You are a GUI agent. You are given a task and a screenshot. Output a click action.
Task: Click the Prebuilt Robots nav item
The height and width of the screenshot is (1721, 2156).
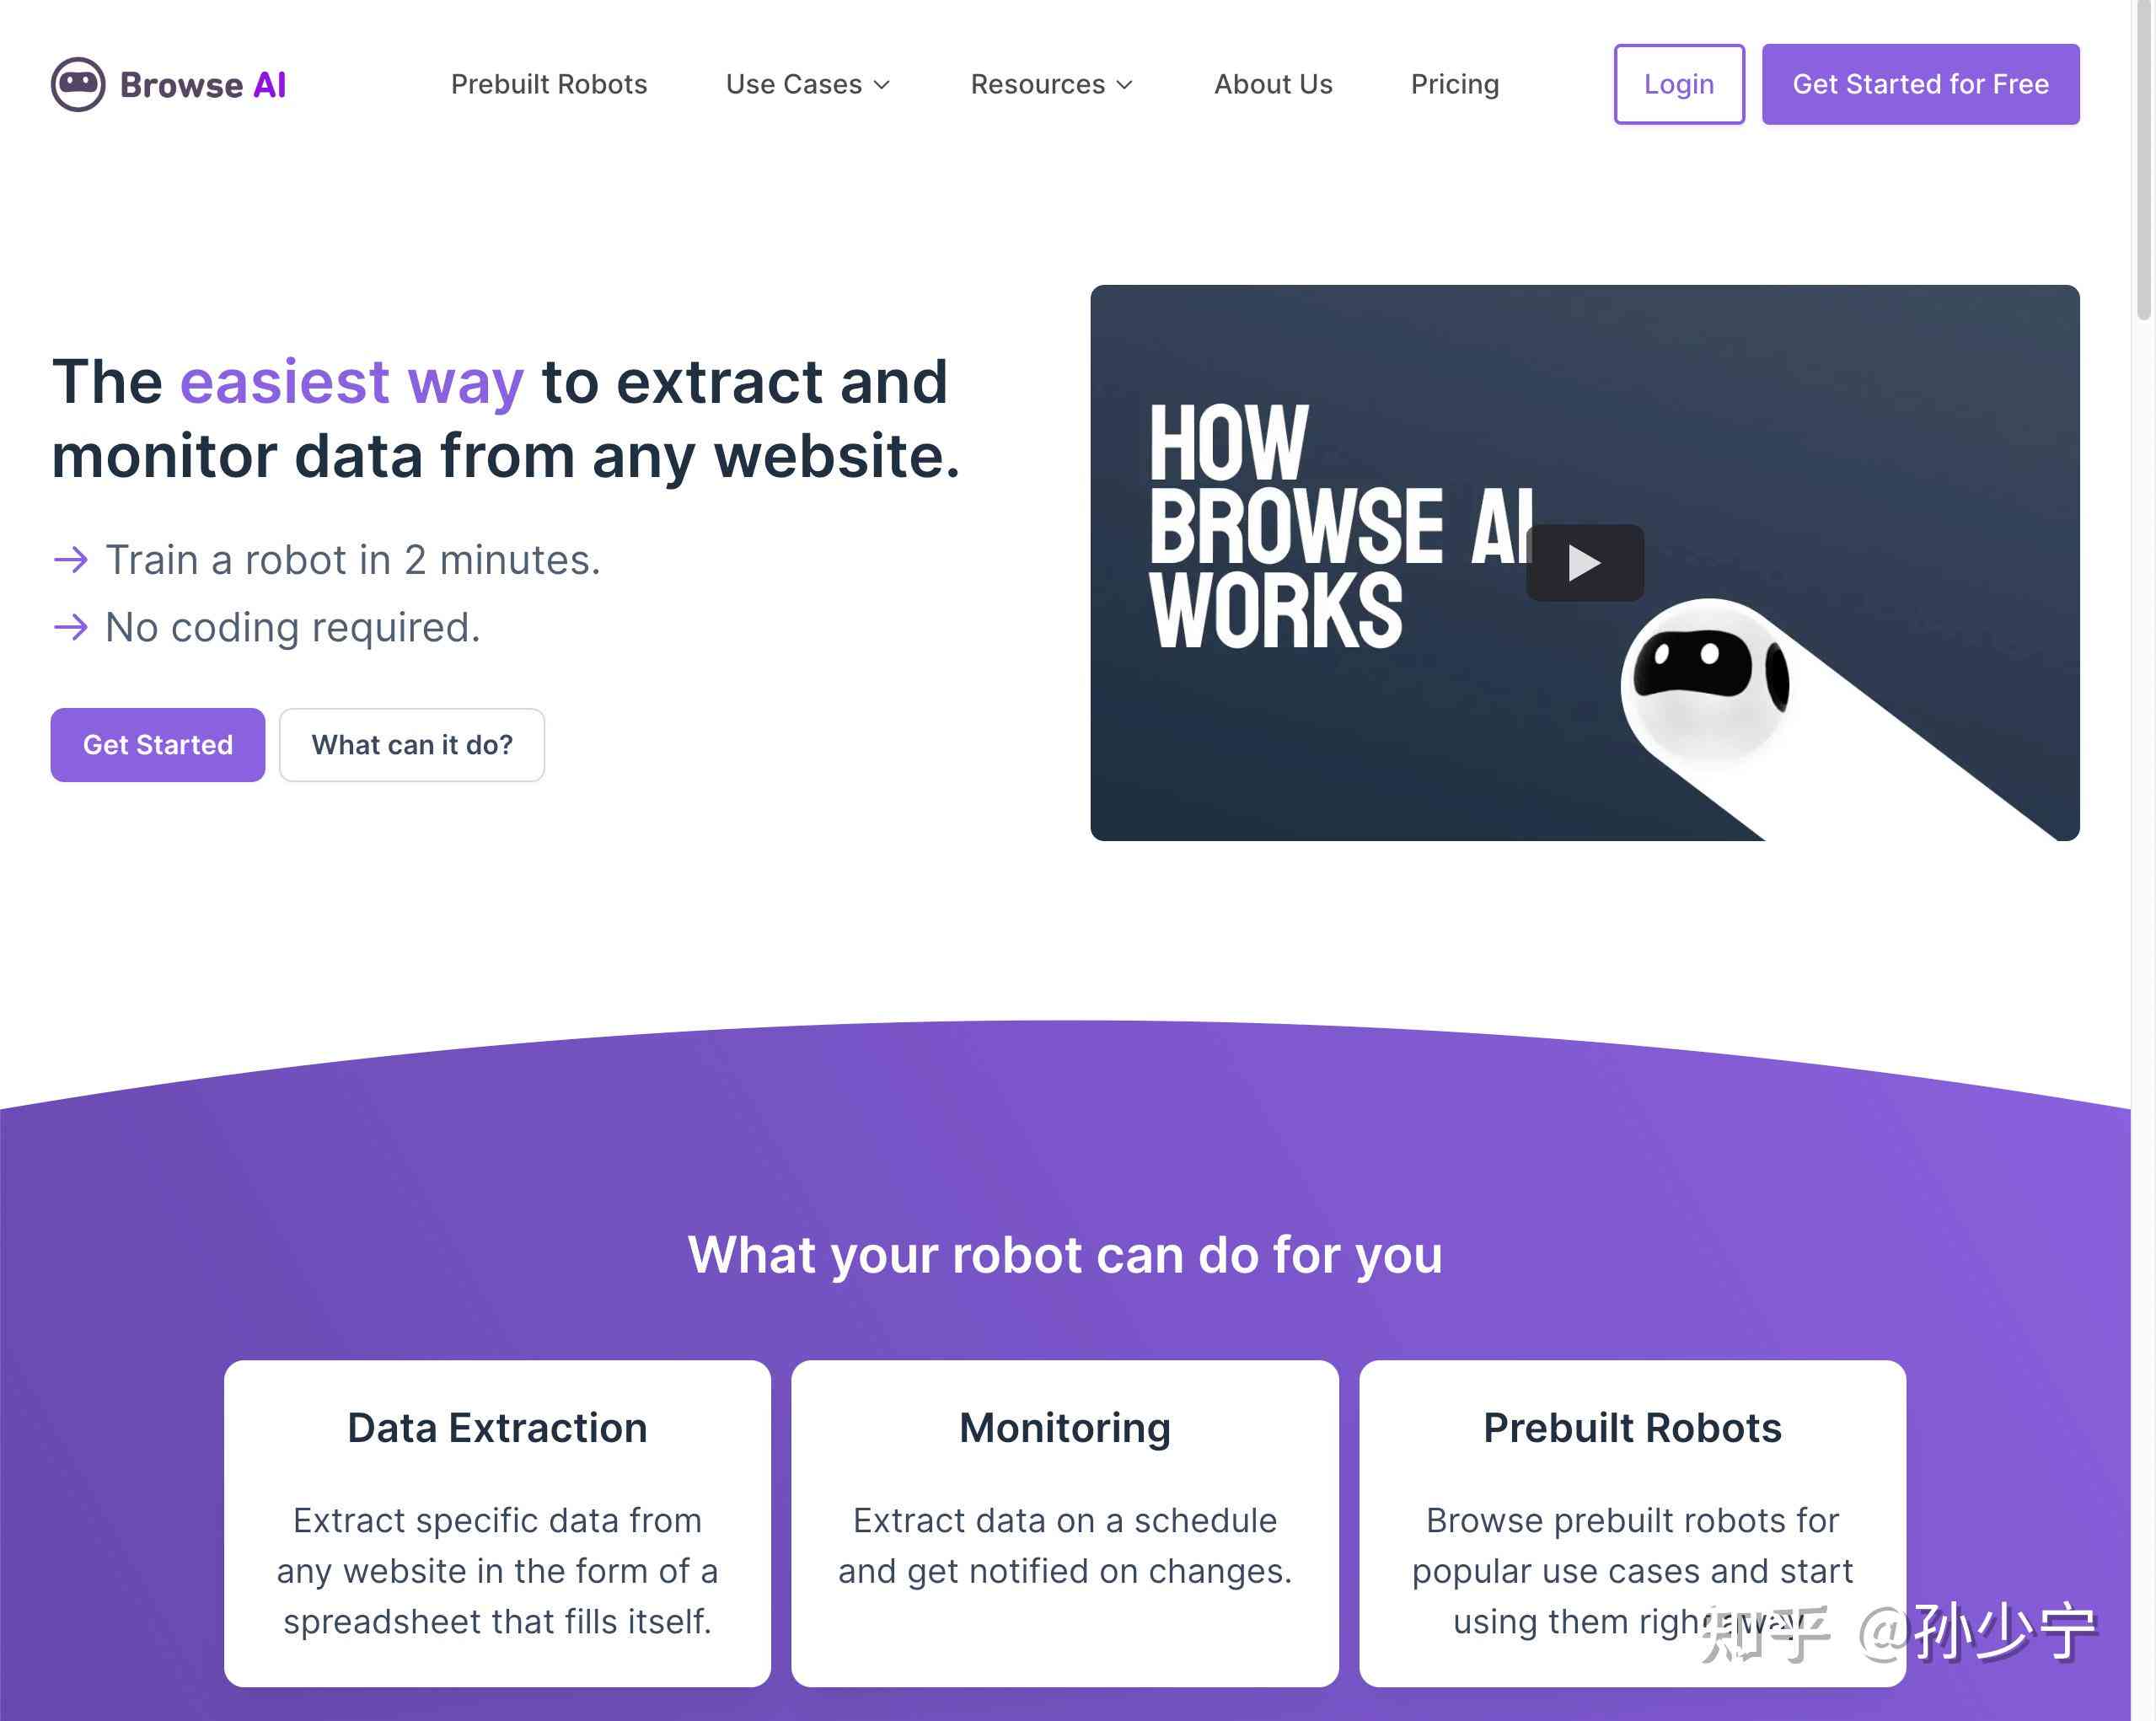[x=548, y=84]
